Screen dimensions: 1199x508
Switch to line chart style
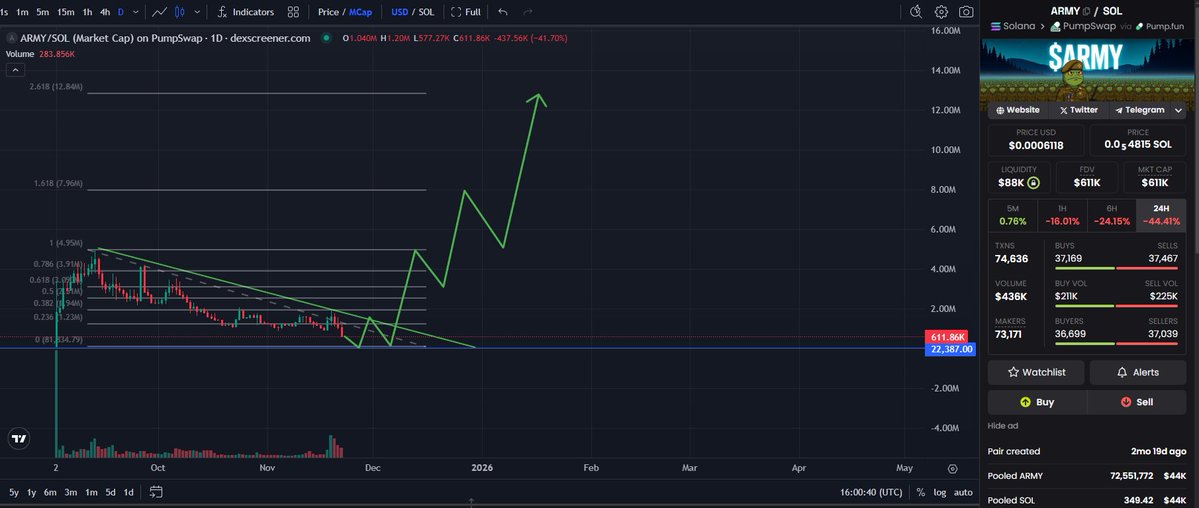pyautogui.click(x=160, y=12)
